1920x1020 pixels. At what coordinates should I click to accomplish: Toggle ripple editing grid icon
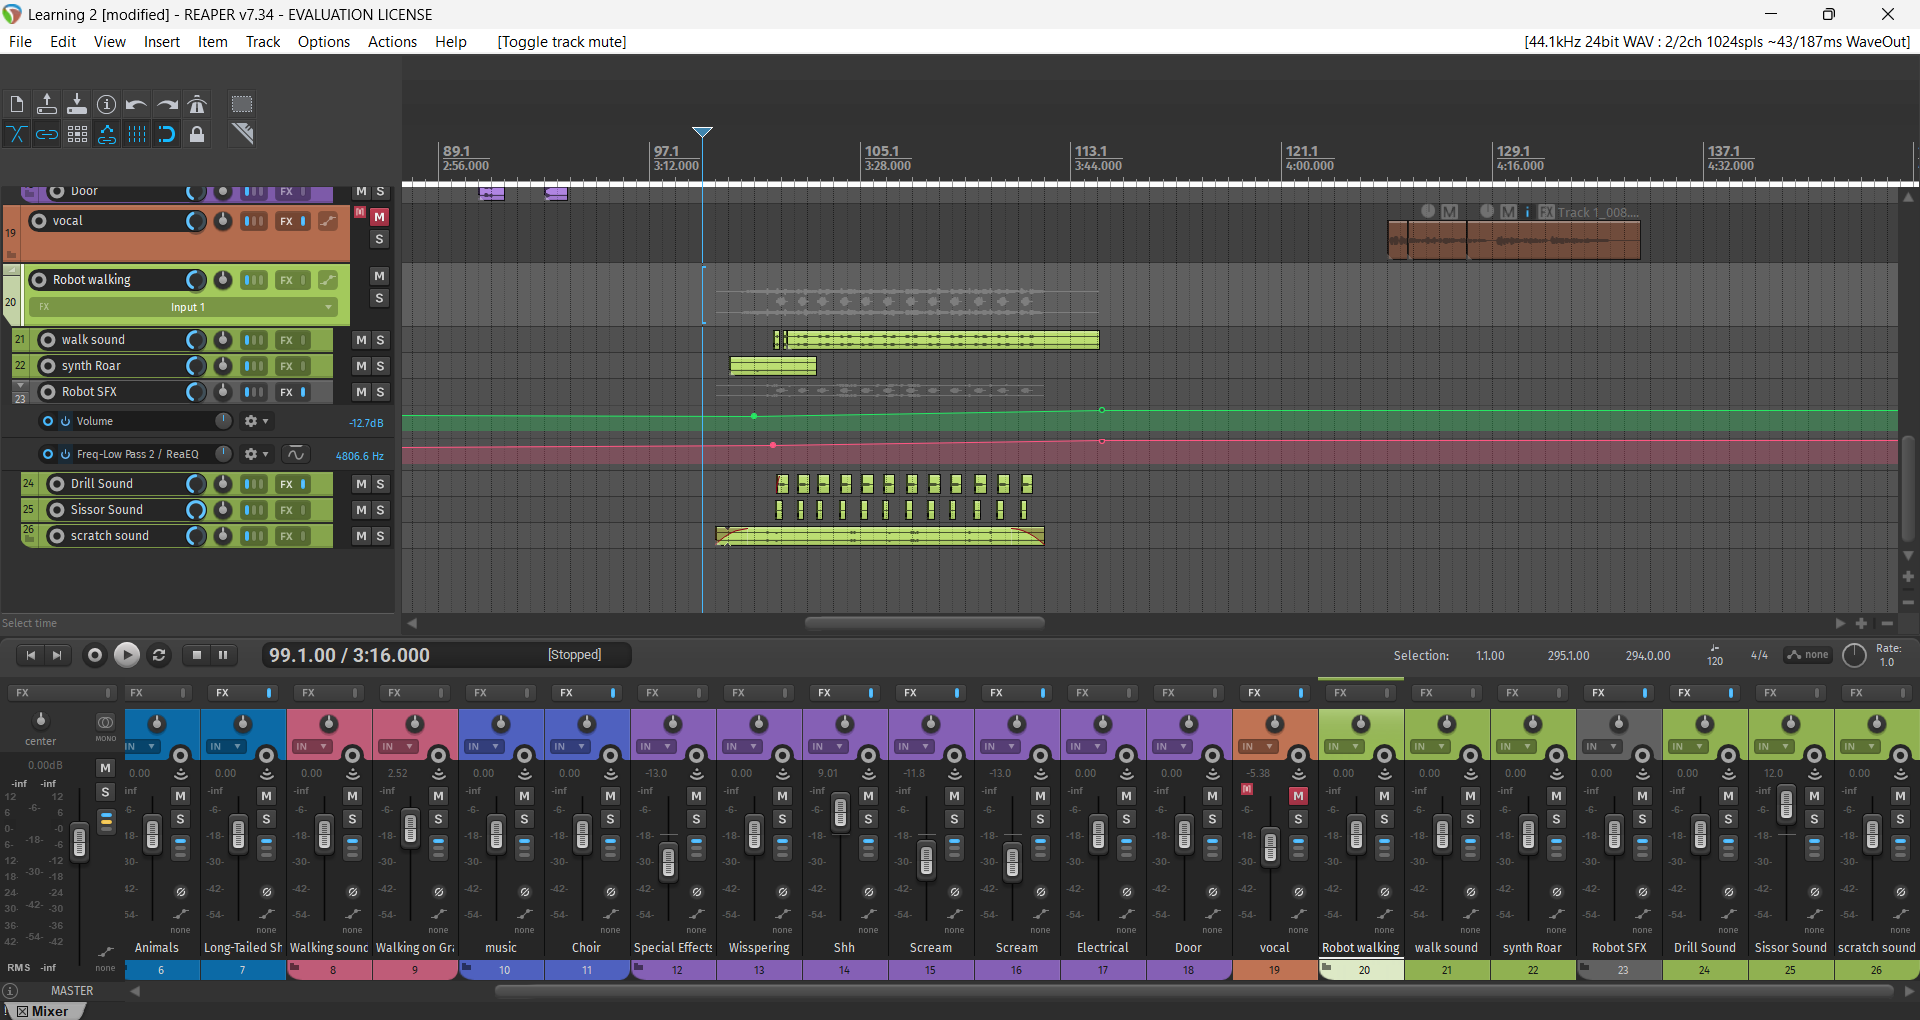(x=77, y=134)
